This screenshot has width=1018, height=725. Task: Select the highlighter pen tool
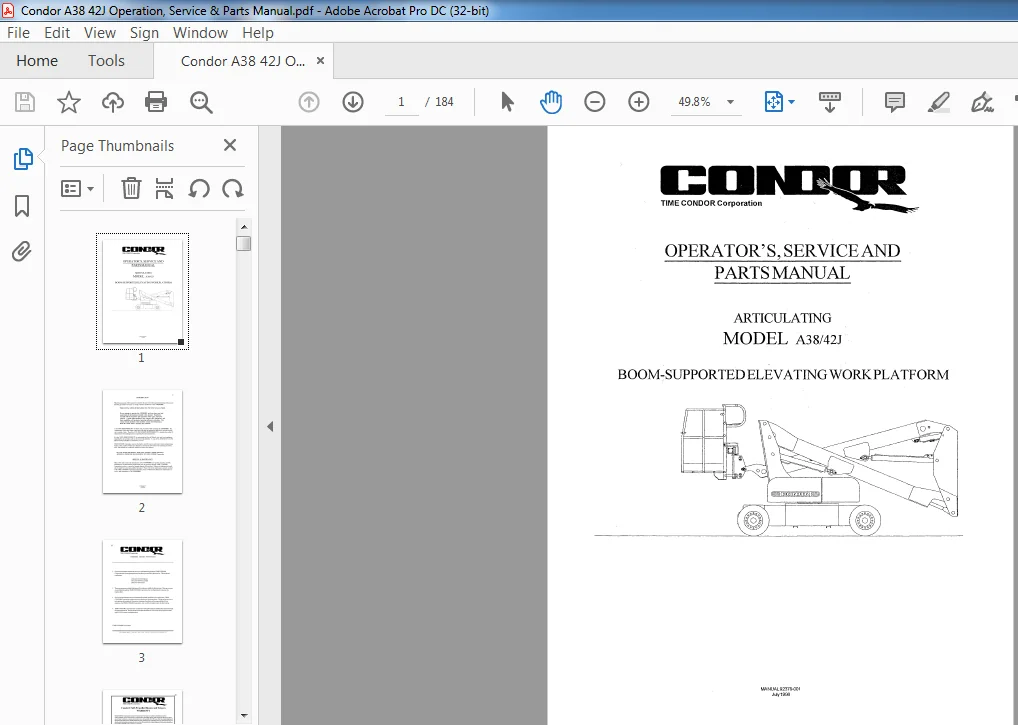[x=939, y=102]
